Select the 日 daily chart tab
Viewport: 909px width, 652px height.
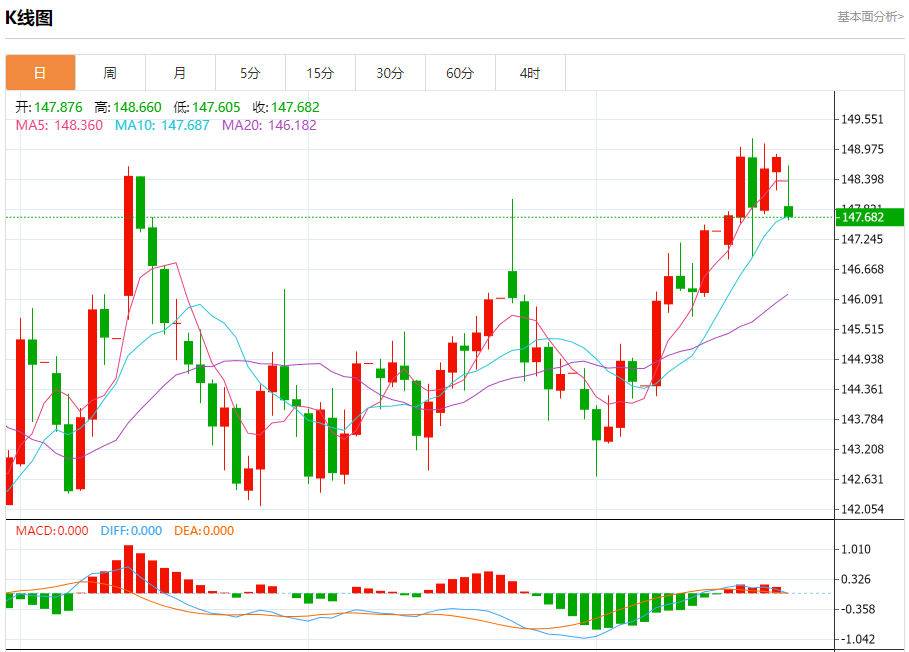tap(40, 73)
